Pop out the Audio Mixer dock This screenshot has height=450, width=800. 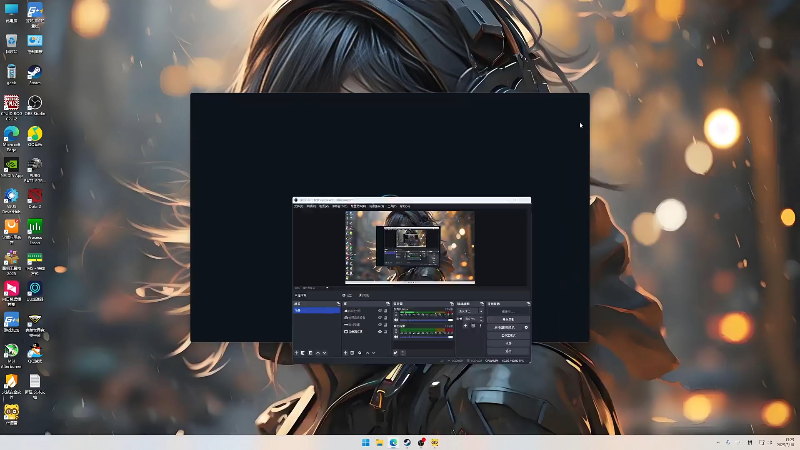pos(452,304)
